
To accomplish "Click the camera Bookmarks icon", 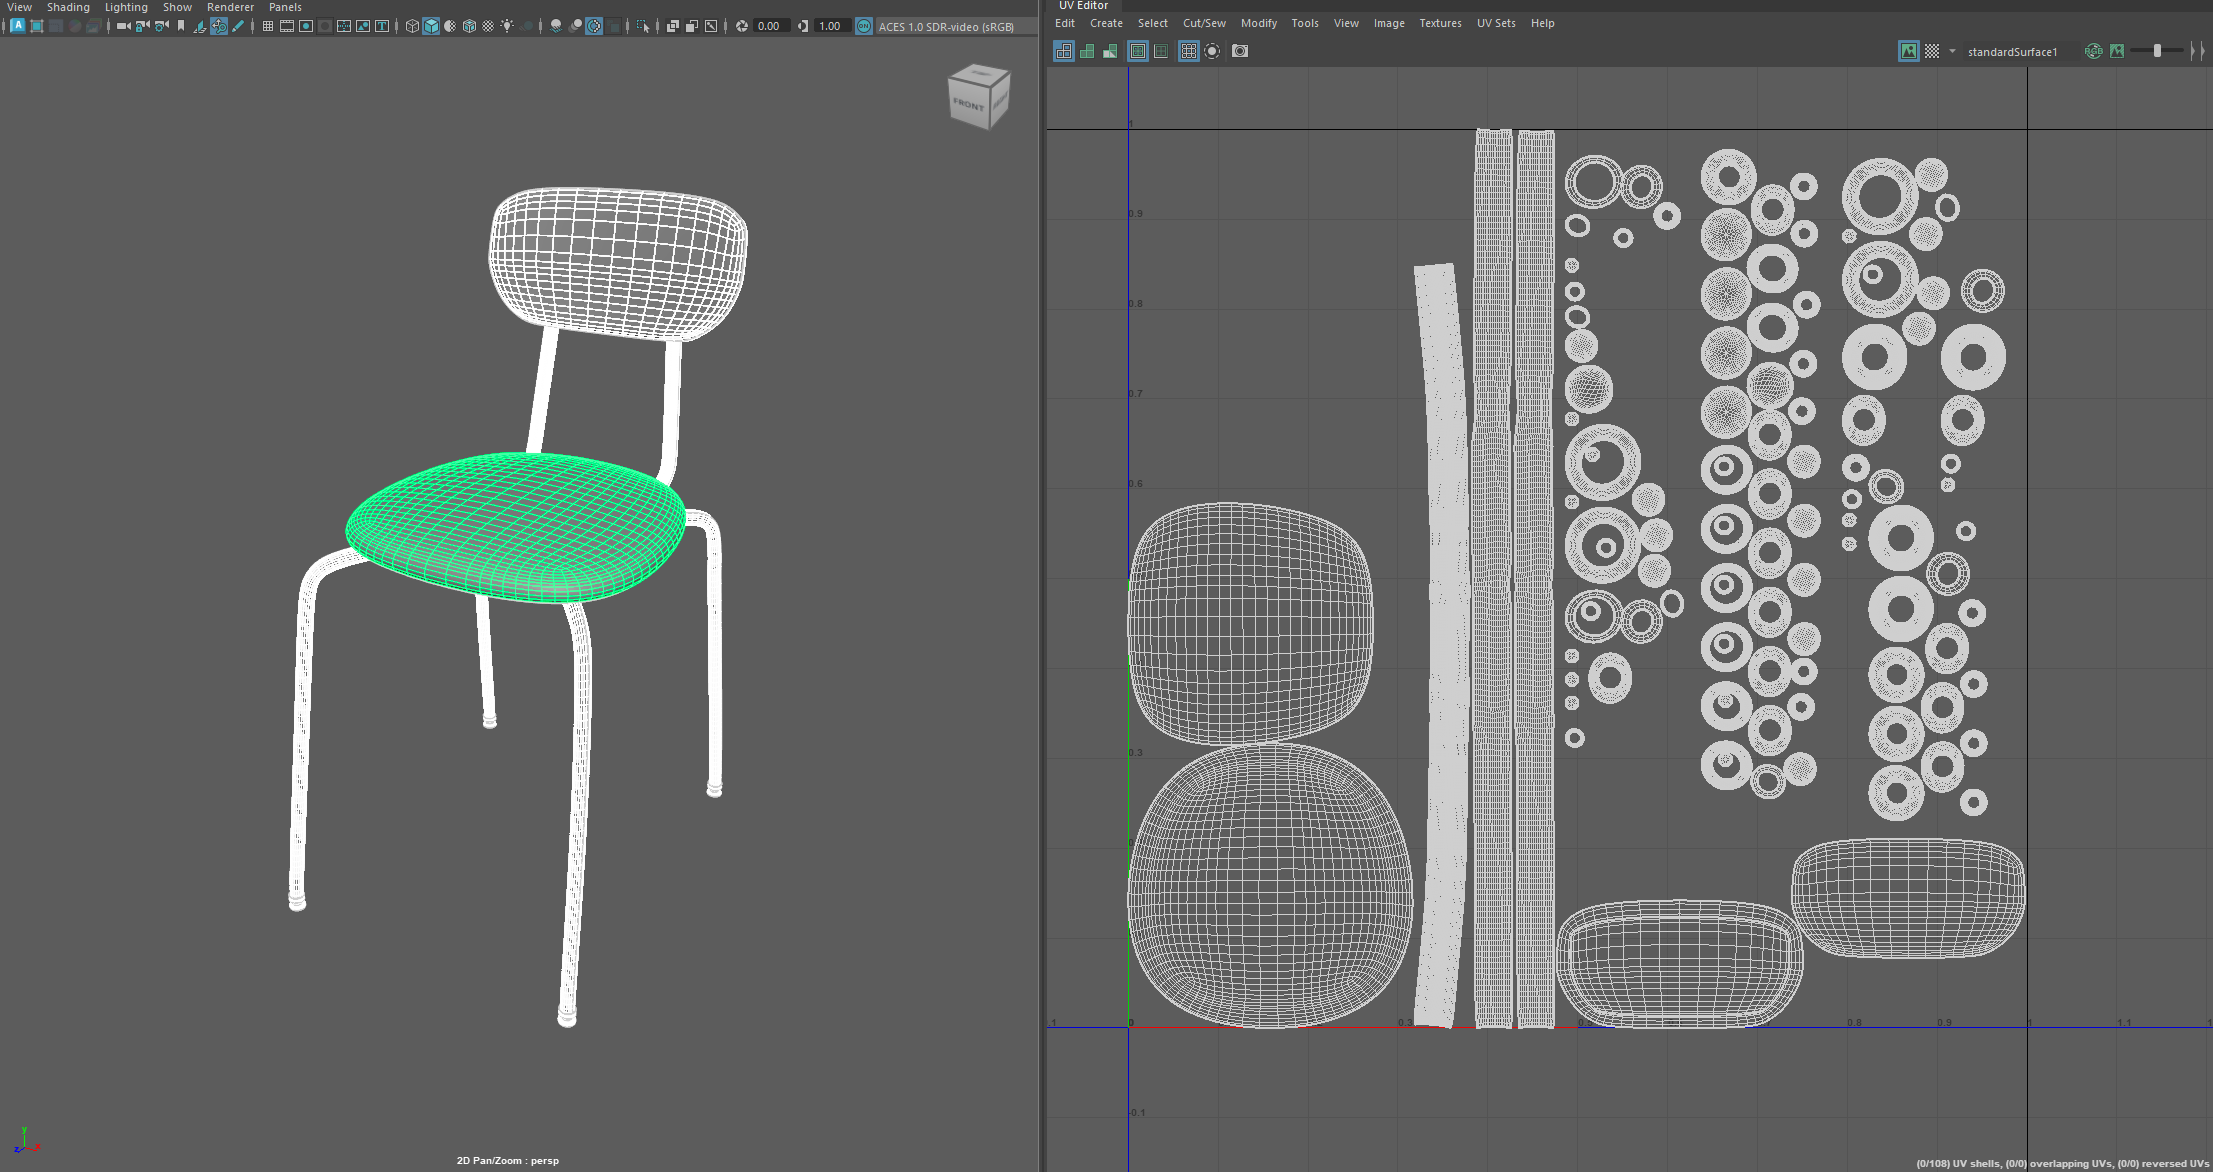I will click(180, 26).
